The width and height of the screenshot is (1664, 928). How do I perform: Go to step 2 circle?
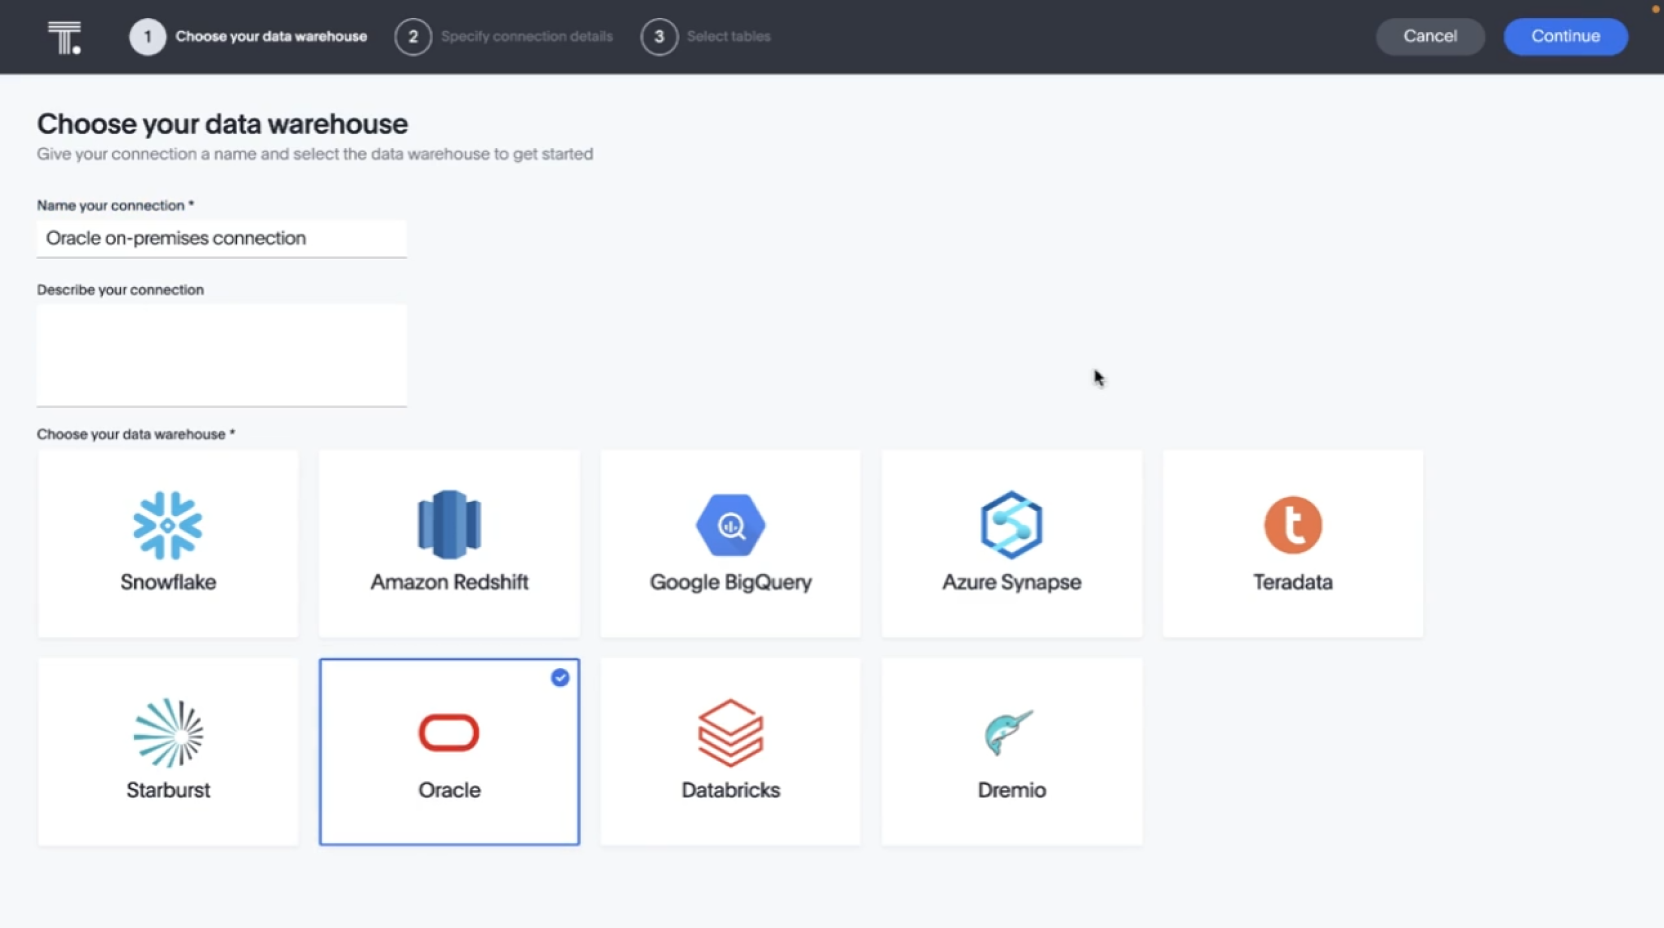[413, 37]
